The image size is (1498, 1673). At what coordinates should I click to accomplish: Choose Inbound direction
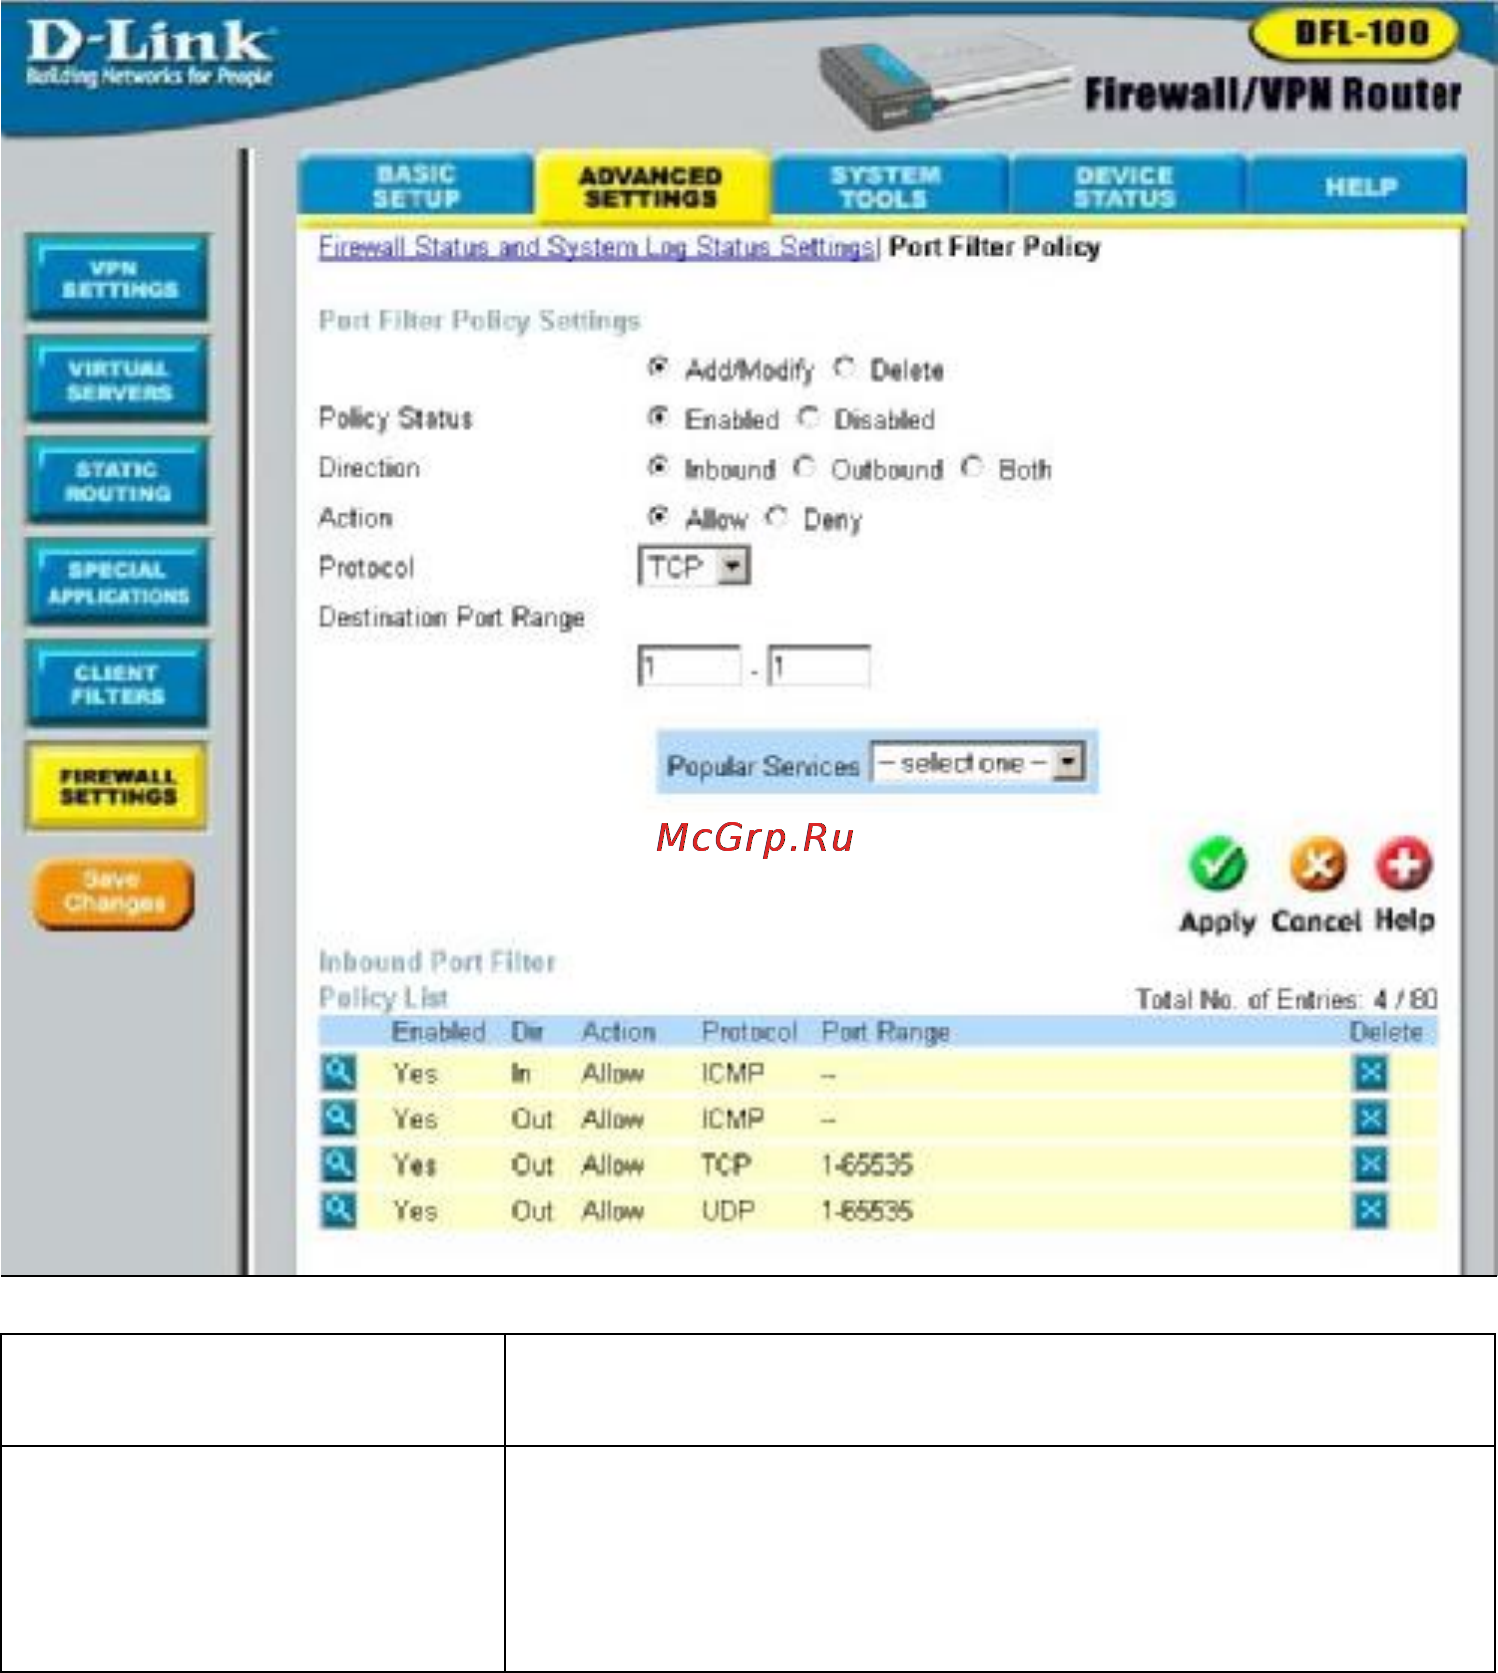(x=657, y=467)
